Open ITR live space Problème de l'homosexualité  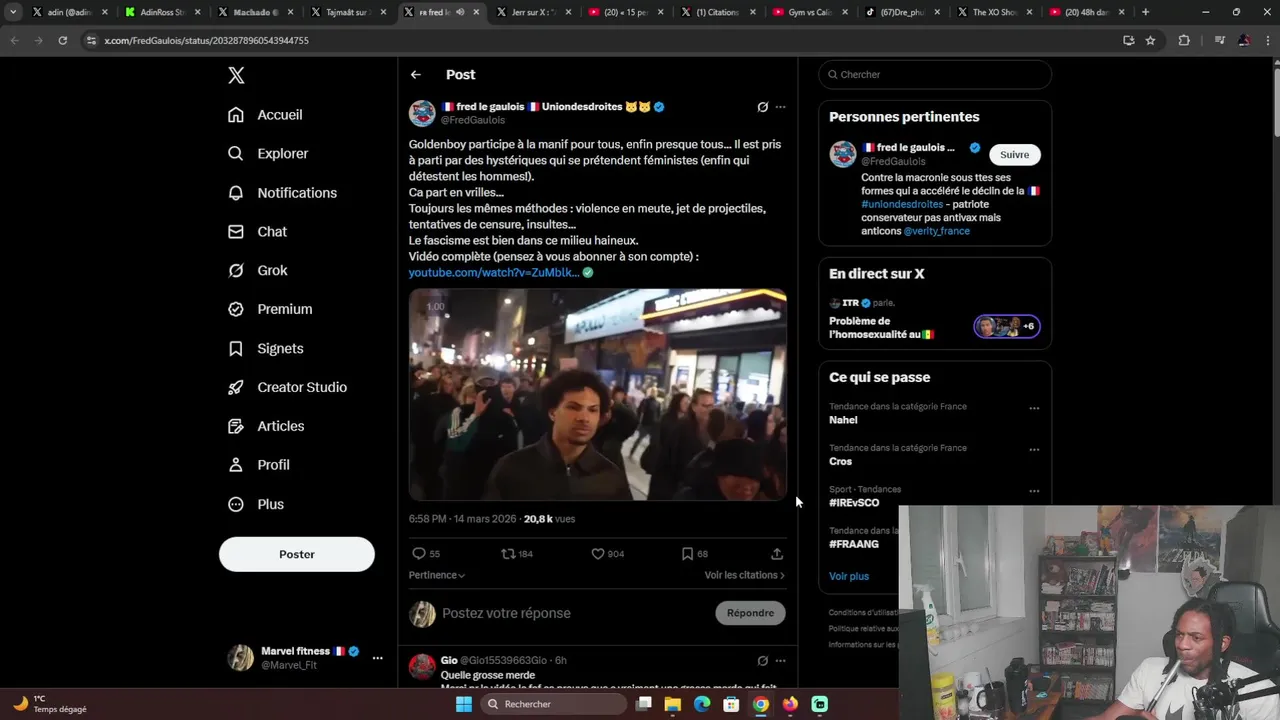pyautogui.click(x=935, y=320)
